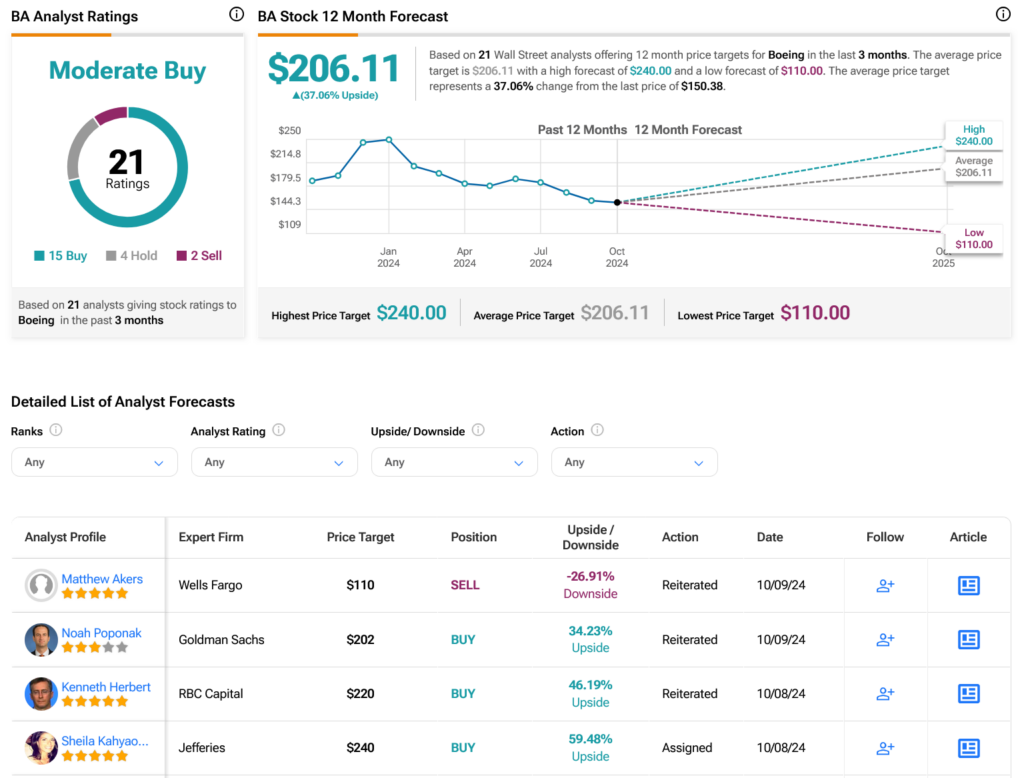Open Matthew Akers analyst profile
The image size is (1024, 778).
coord(102,579)
